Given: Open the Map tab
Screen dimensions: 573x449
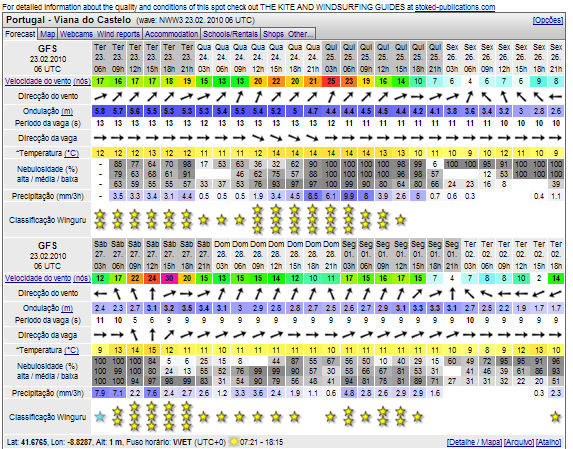Looking at the screenshot, I should click(x=48, y=34).
